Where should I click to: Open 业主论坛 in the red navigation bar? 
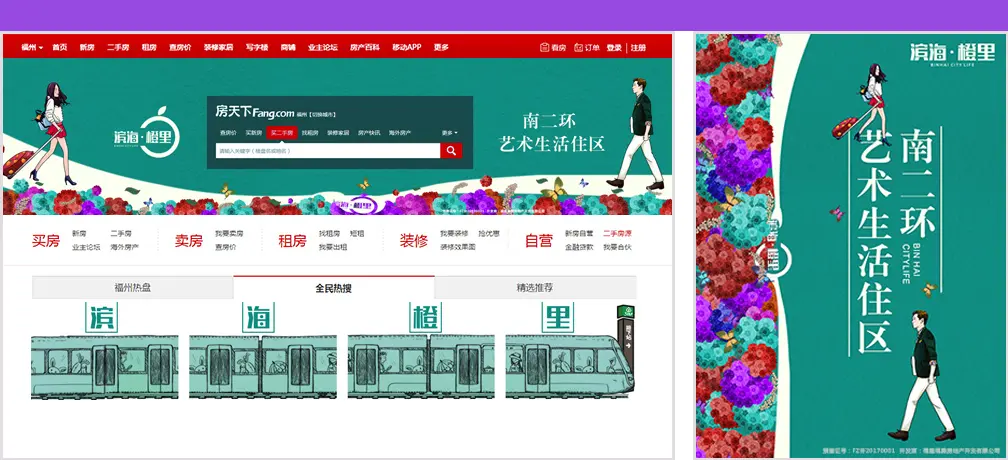click(323, 48)
